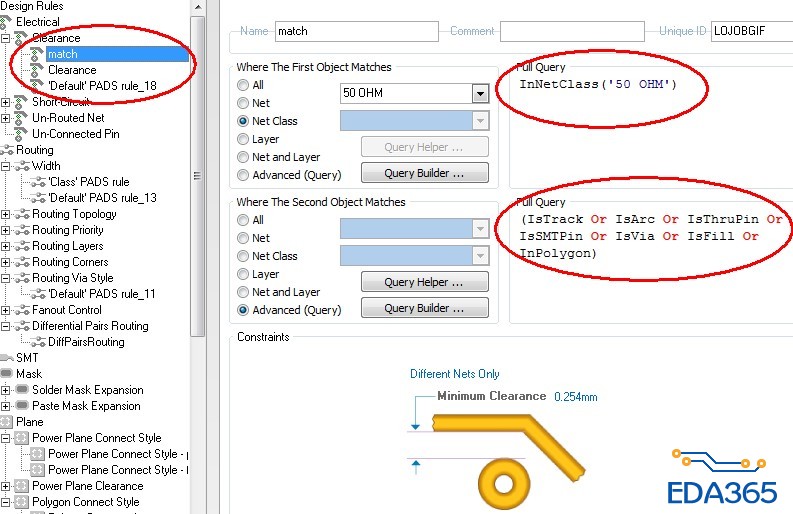Expand the Routing Priority group
Image resolution: width=793 pixels, height=514 pixels.
point(5,230)
